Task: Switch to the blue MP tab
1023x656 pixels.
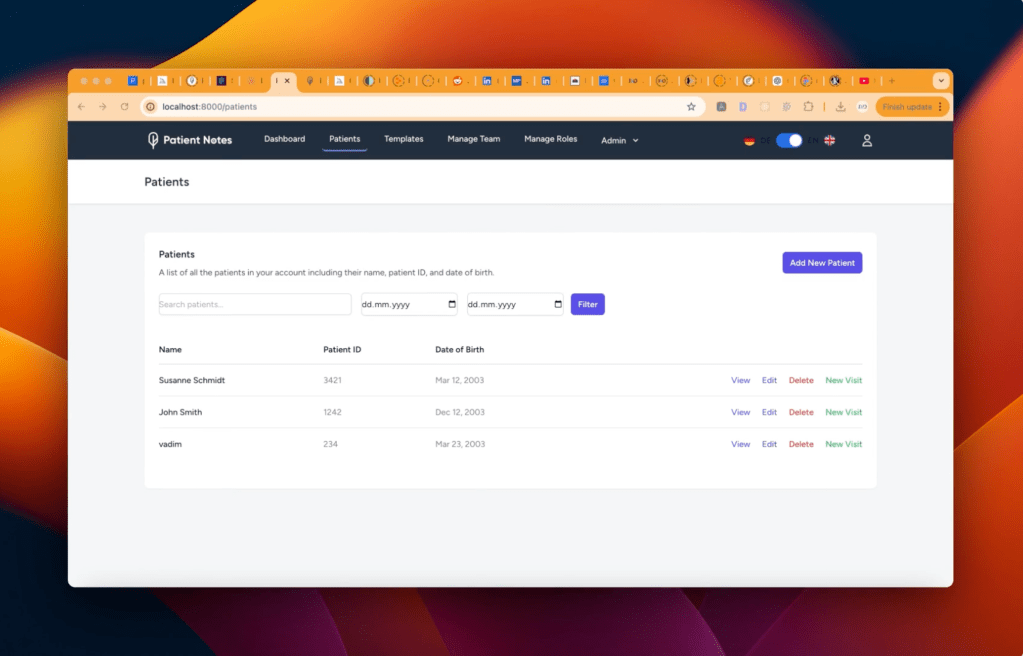Action: click(516, 81)
